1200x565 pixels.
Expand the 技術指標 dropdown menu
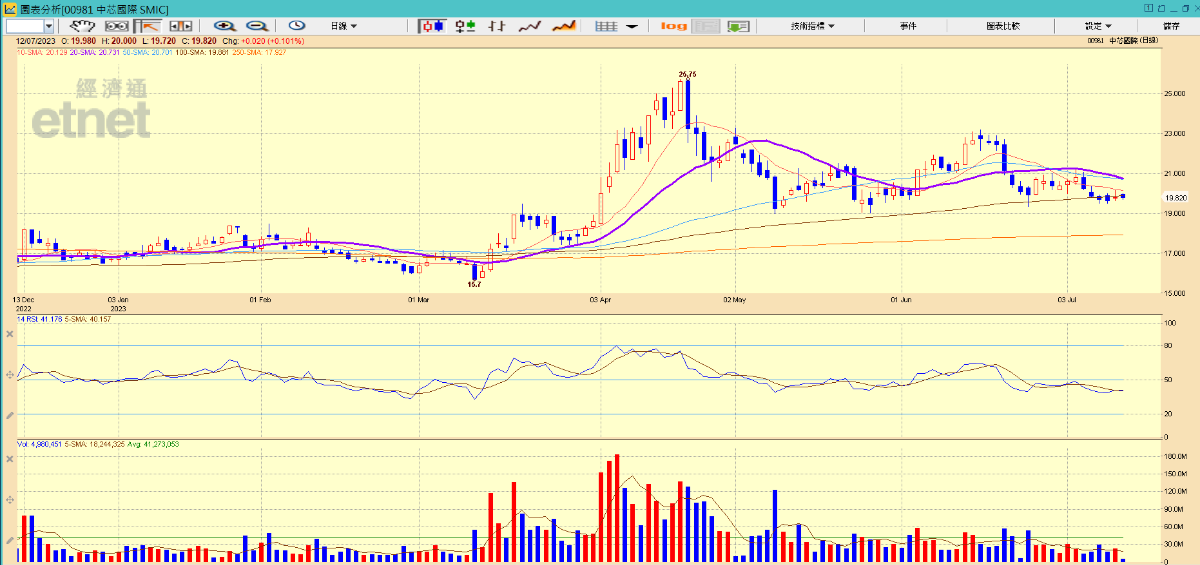coord(812,26)
